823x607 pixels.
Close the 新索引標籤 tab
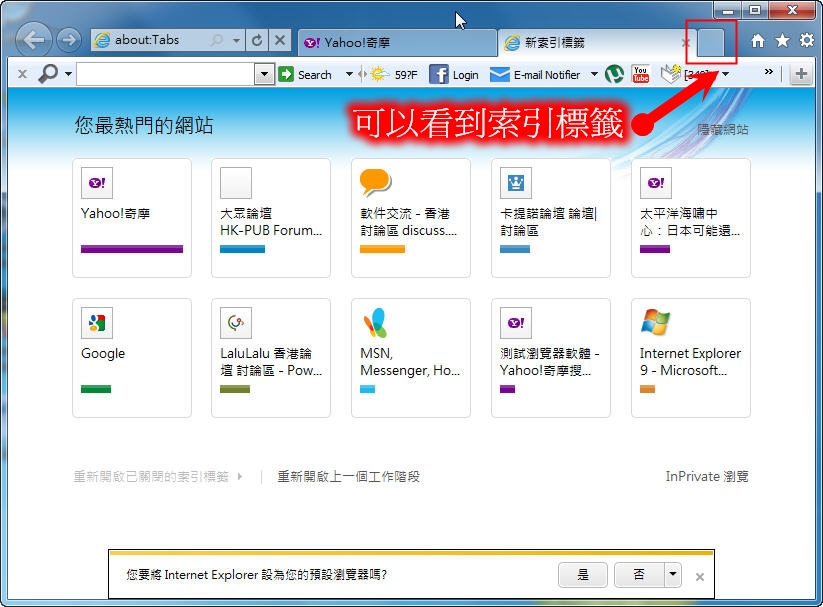(x=685, y=43)
